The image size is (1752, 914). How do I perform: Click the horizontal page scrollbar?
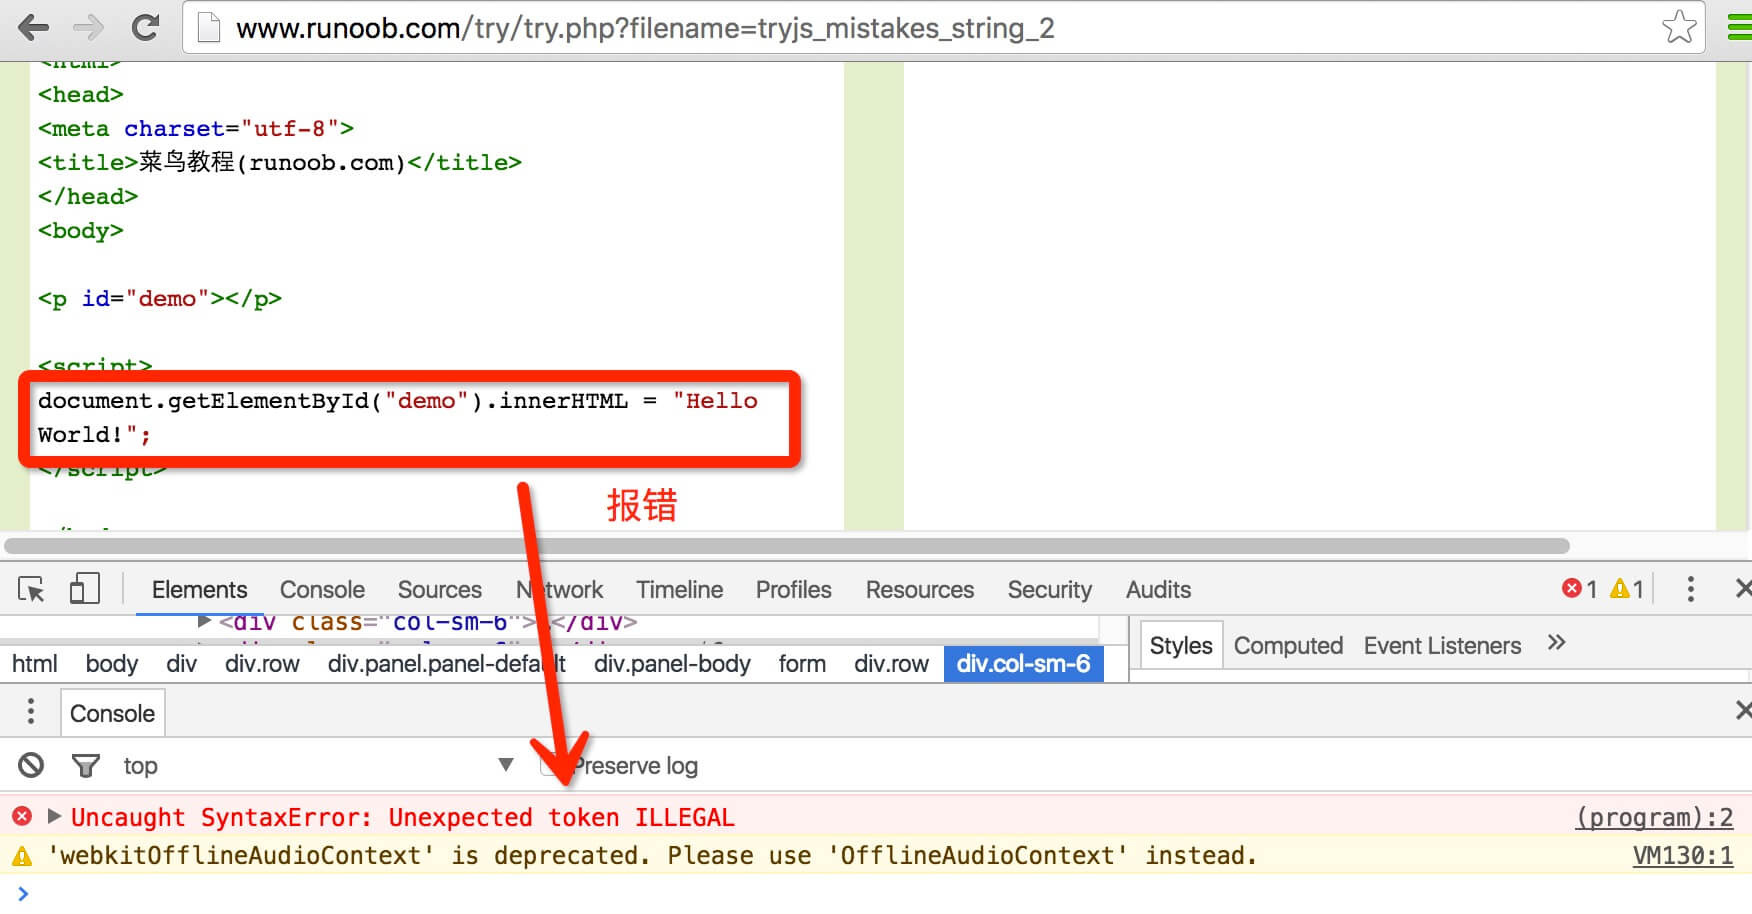click(786, 546)
